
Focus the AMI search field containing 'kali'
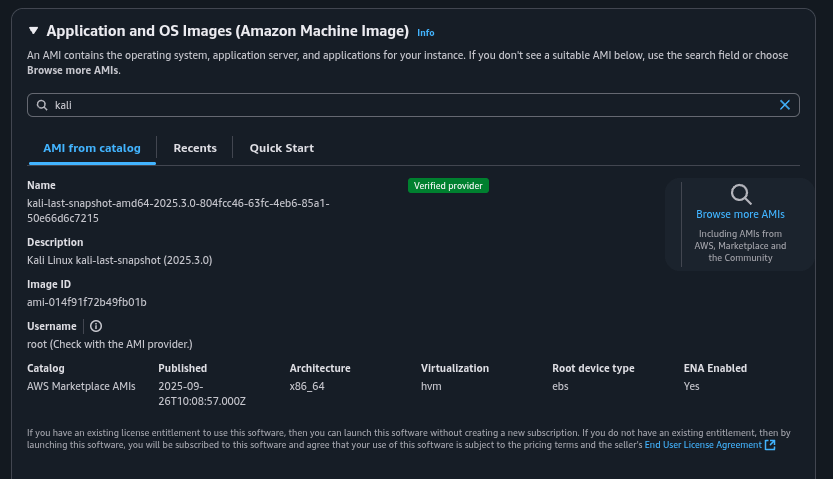pos(400,105)
